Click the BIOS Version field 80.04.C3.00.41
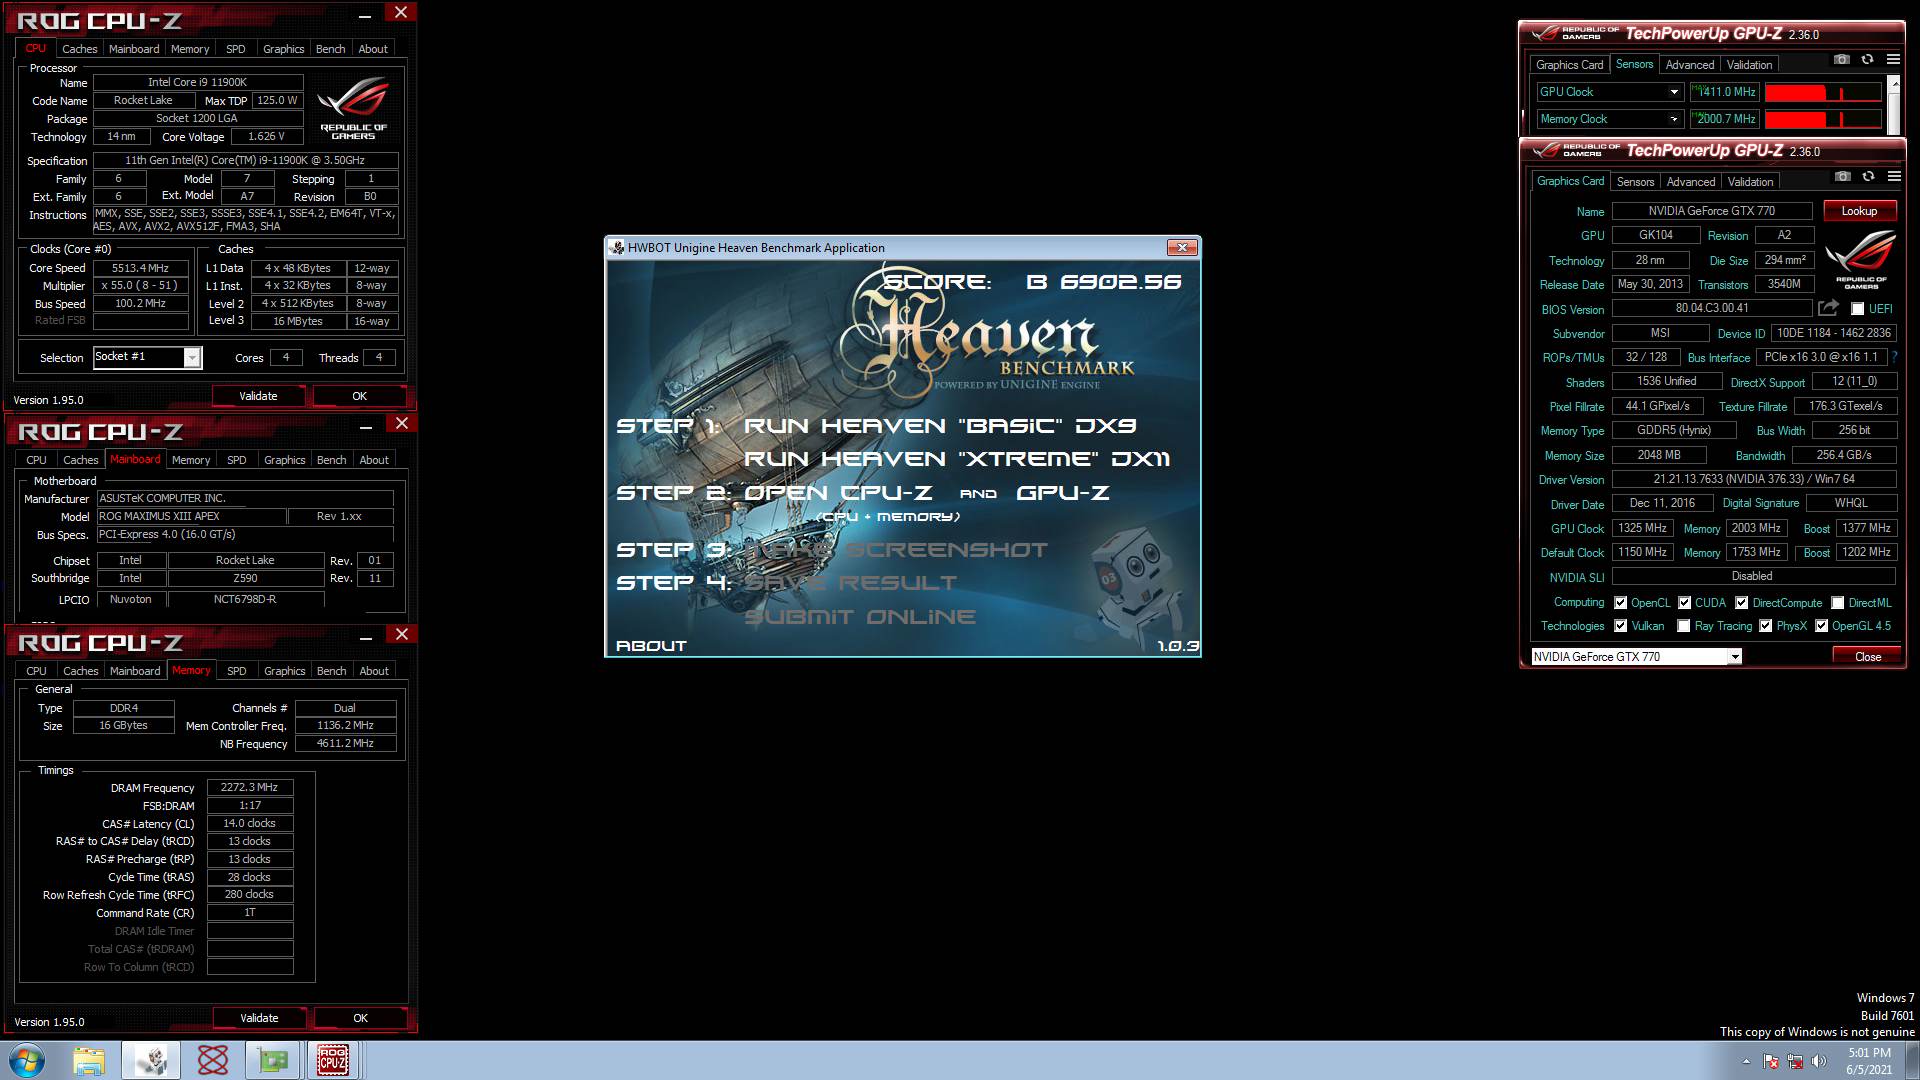1920x1080 pixels. point(1712,309)
